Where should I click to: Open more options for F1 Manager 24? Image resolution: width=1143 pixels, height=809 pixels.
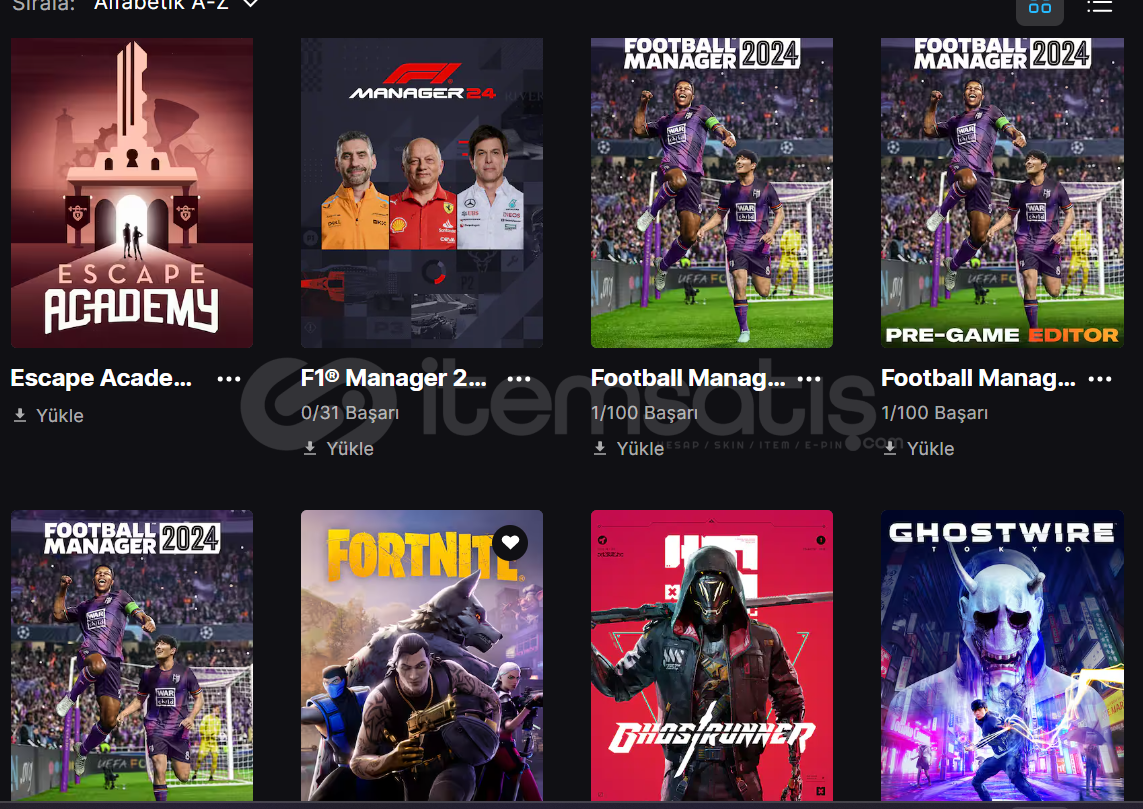click(x=519, y=379)
